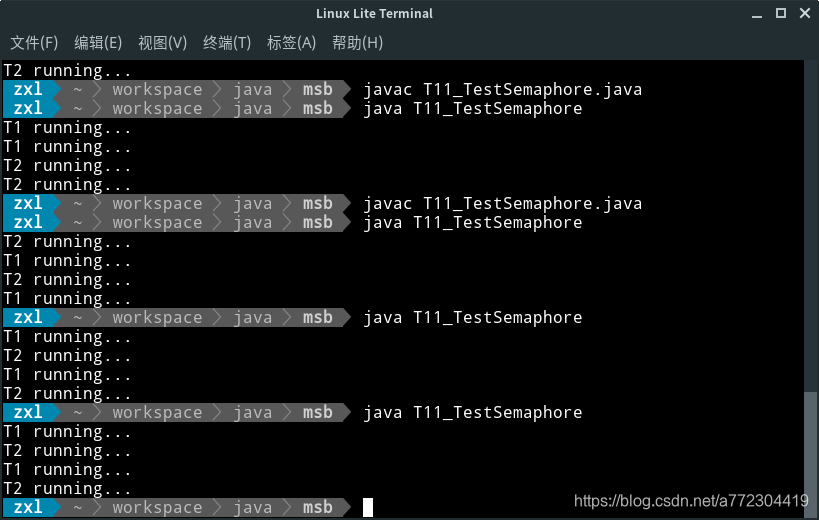This screenshot has height=520, width=819.
Task: Open the 文件(F) menu
Action: (x=34, y=43)
